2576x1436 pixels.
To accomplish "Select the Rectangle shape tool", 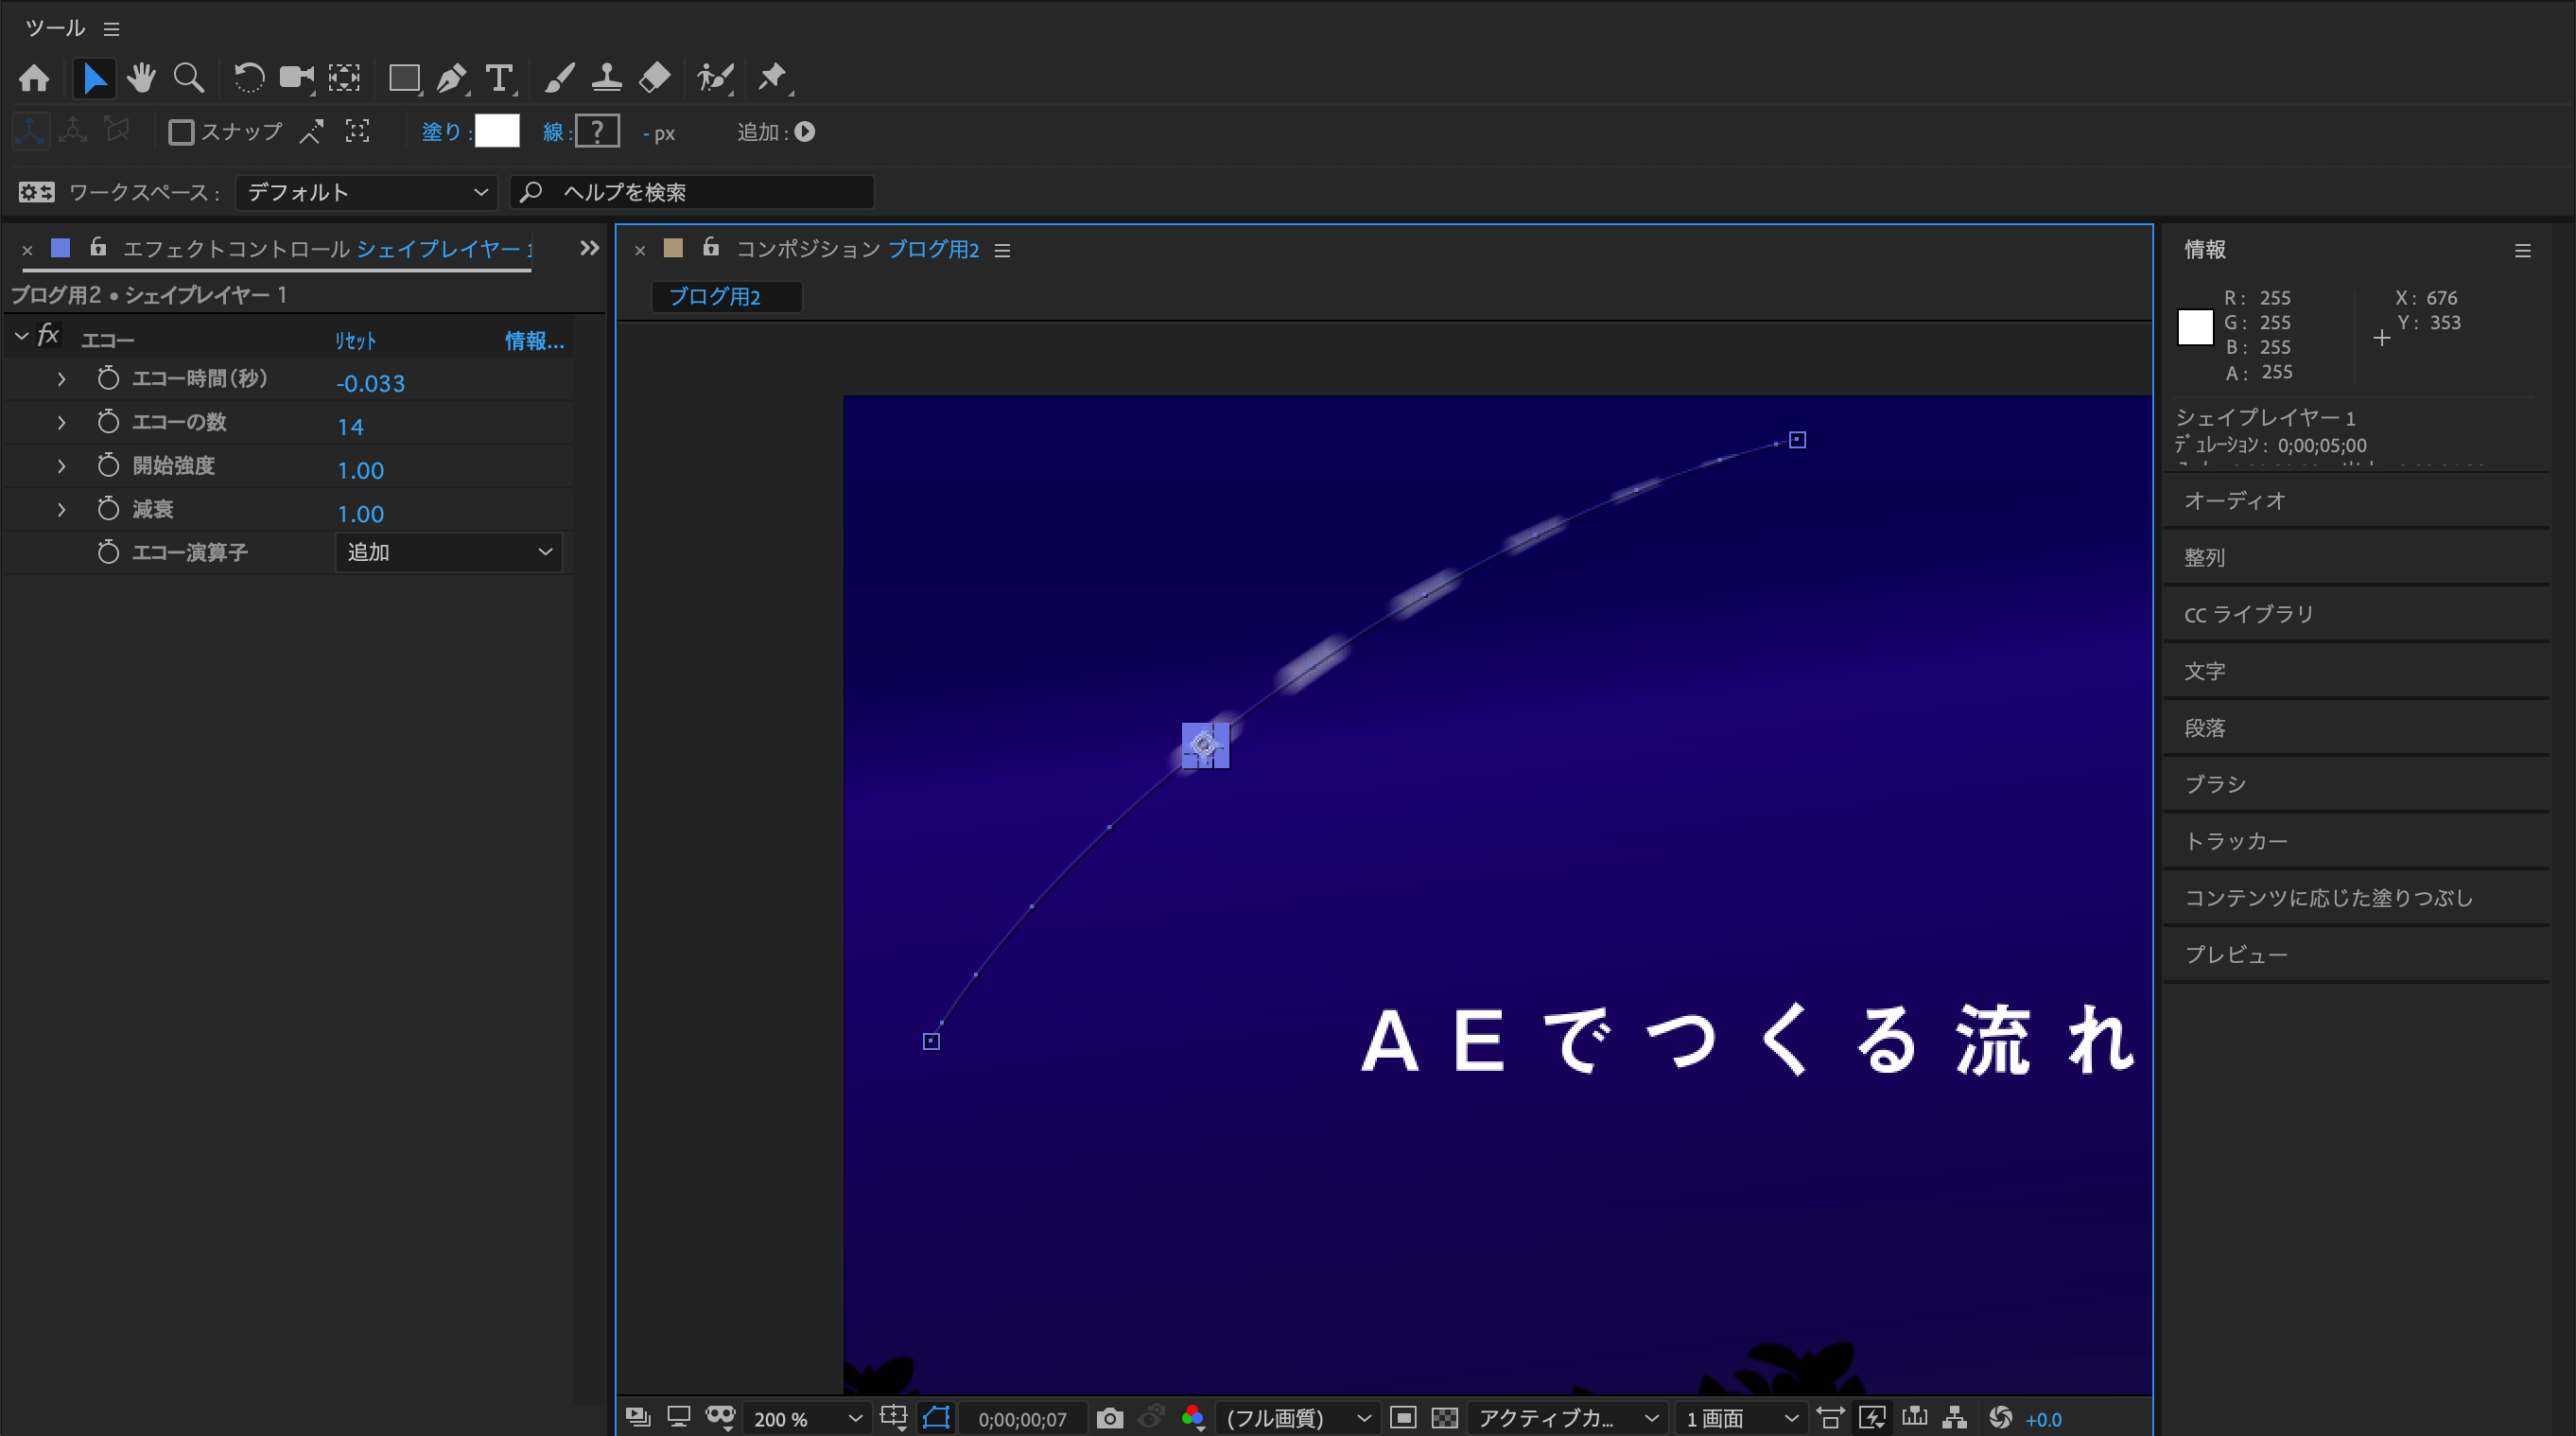I will tap(404, 78).
